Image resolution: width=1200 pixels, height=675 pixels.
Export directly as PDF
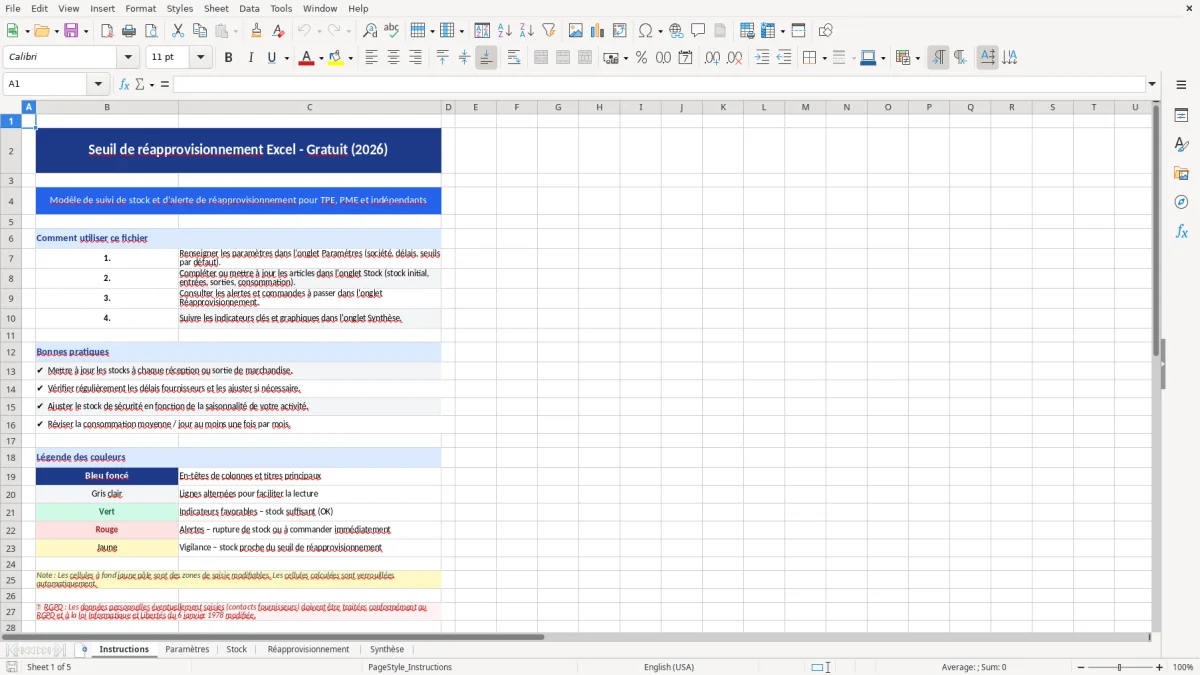click(x=107, y=31)
